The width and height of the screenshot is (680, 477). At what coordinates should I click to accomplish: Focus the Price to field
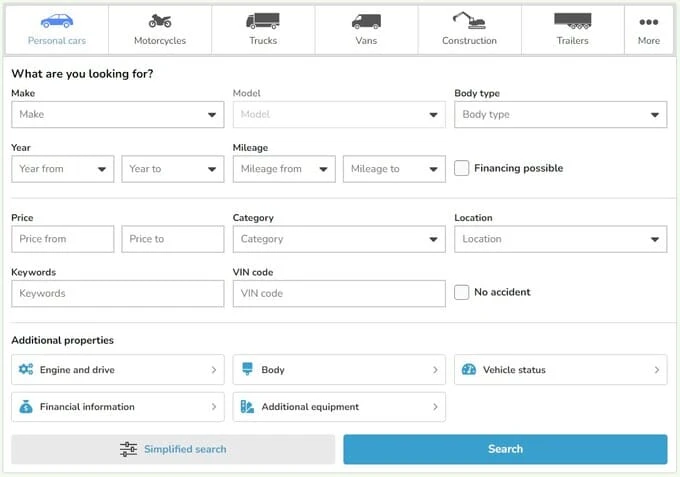pos(173,239)
